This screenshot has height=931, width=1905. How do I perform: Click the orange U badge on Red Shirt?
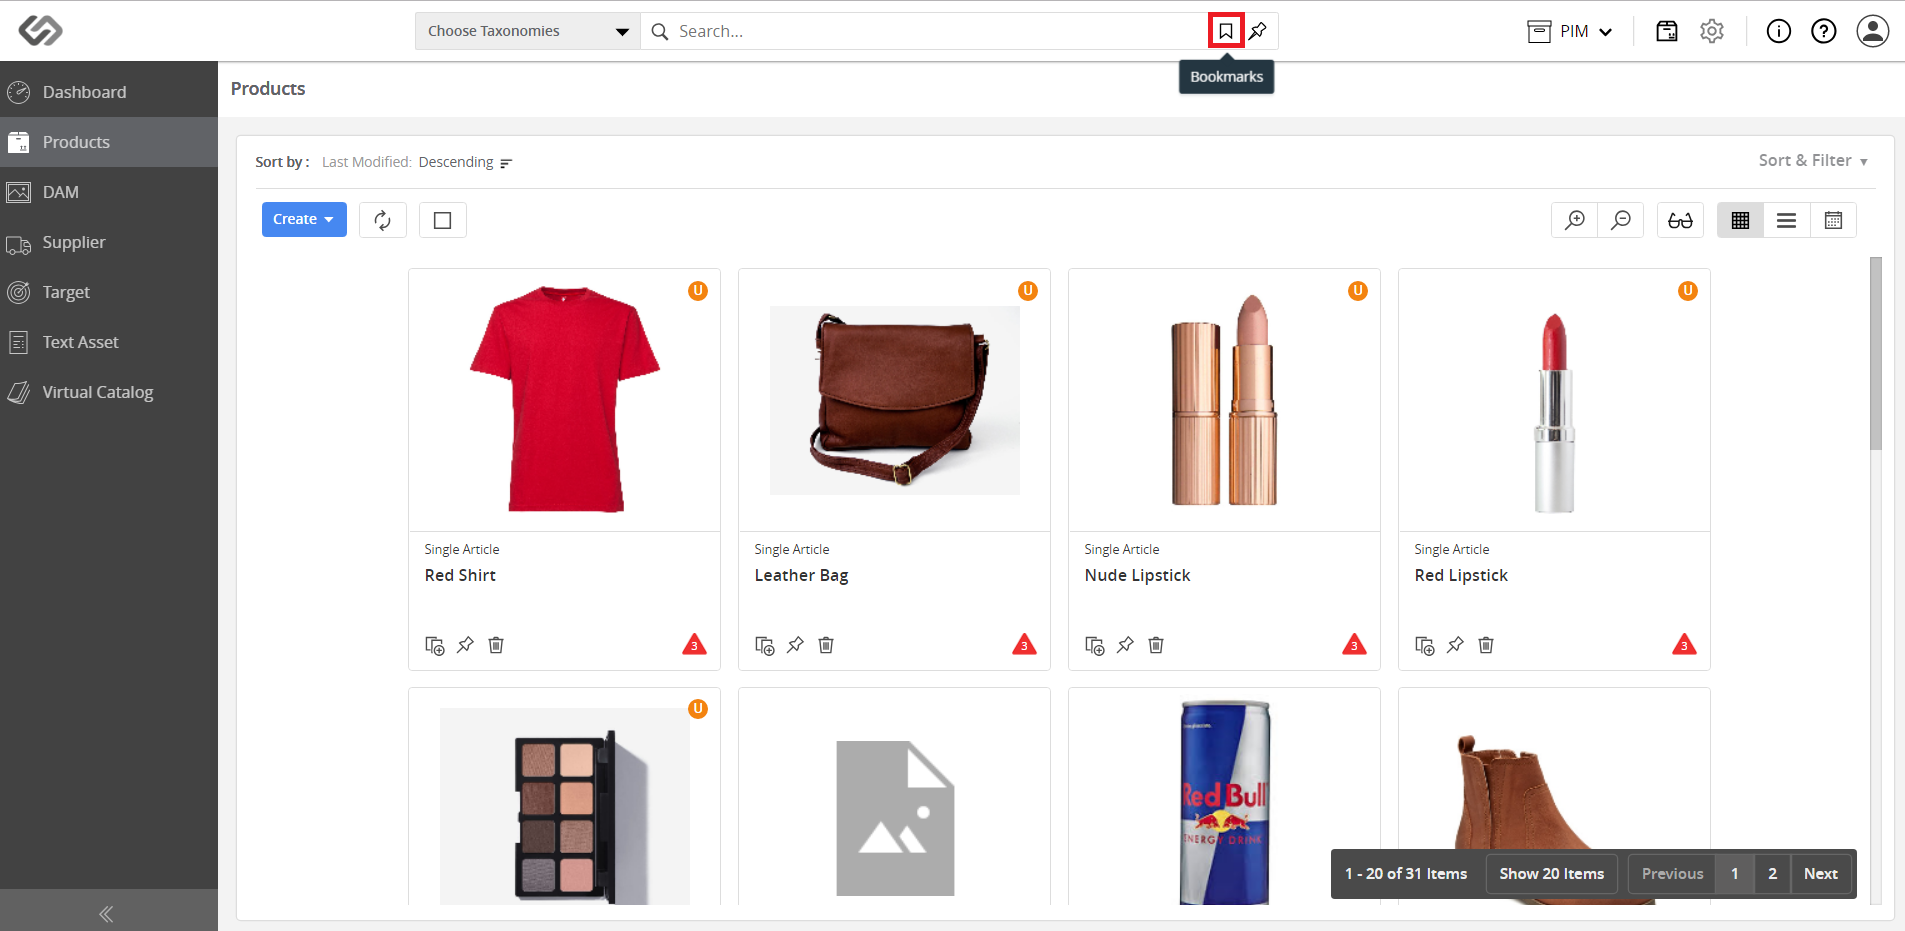coord(698,291)
